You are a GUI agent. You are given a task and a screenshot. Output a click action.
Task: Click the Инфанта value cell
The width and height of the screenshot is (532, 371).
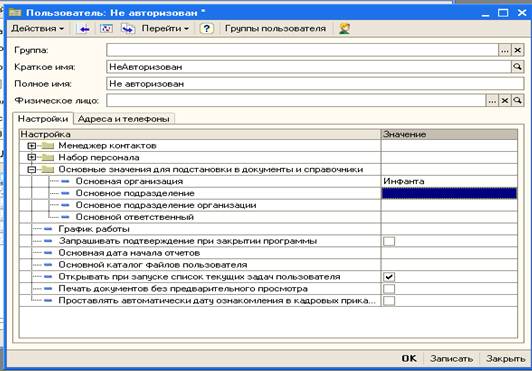pos(450,181)
